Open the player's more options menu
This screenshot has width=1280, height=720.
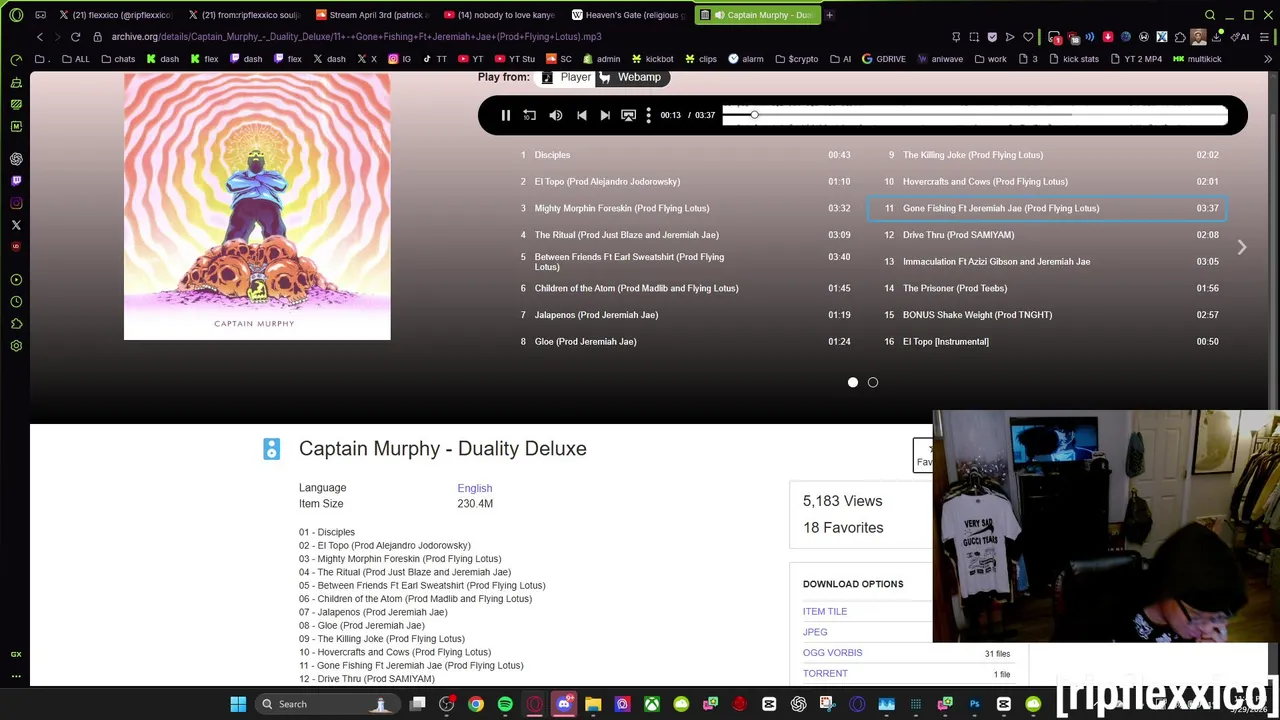coord(648,115)
